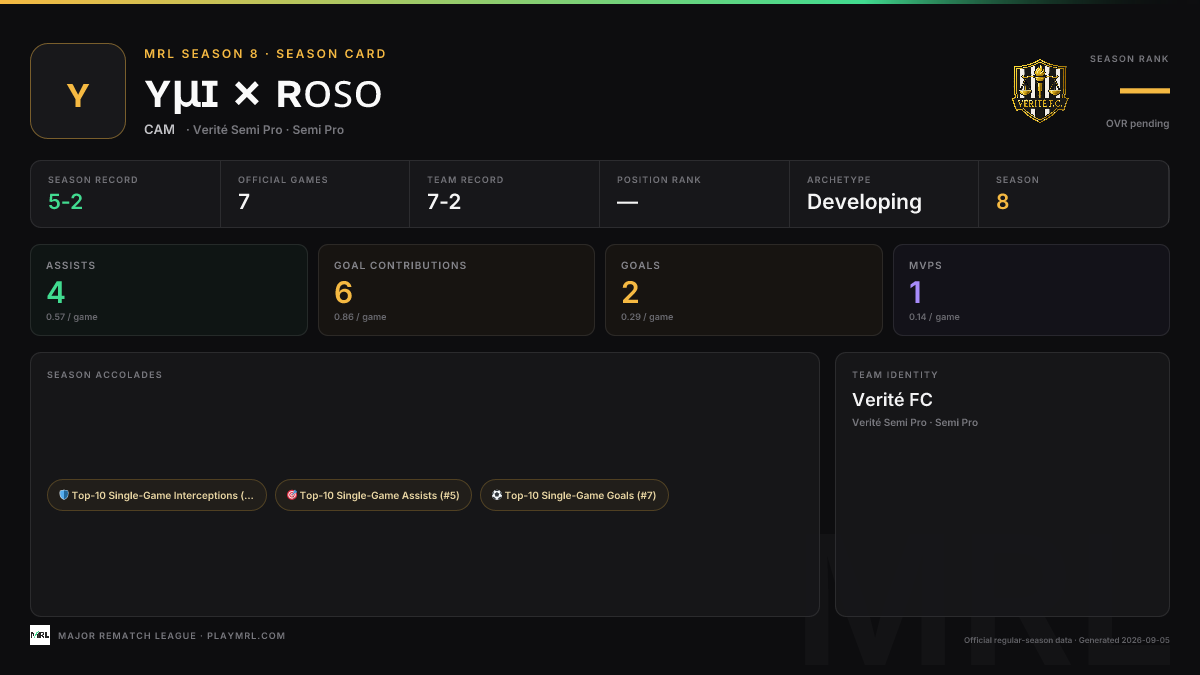This screenshot has height=675, width=1200.
Task: Click the Team Identity heading
Action: [x=895, y=375]
